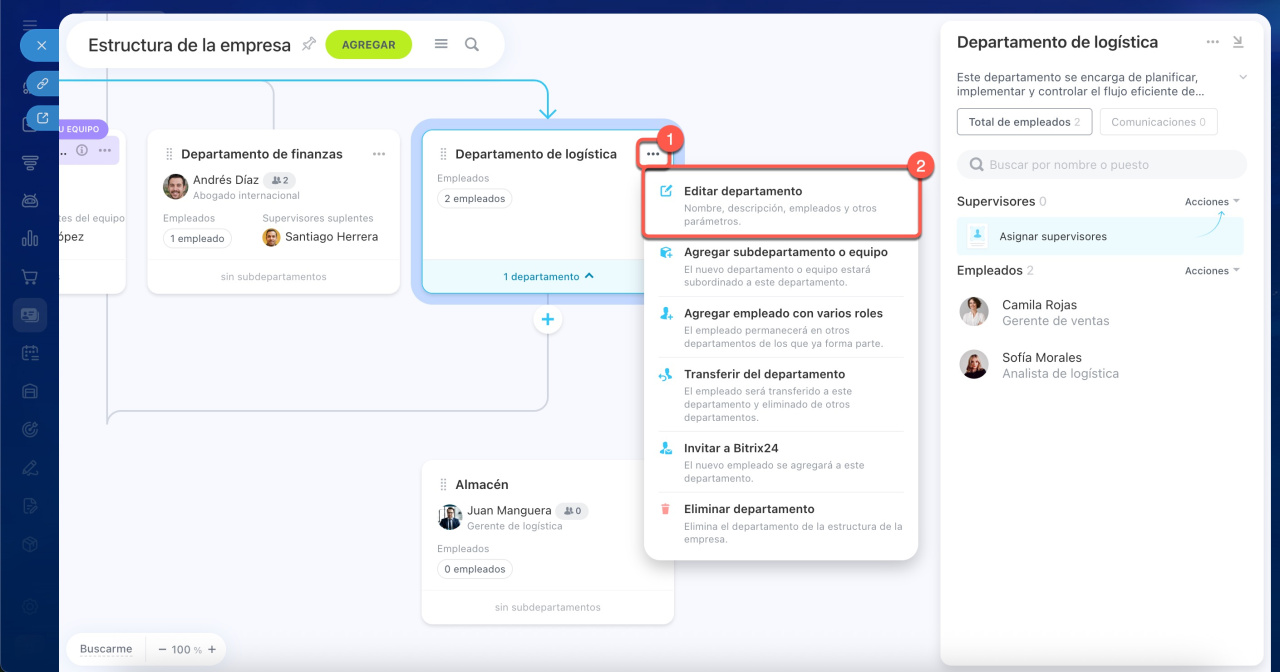Click the blue copy link icon

(42, 83)
